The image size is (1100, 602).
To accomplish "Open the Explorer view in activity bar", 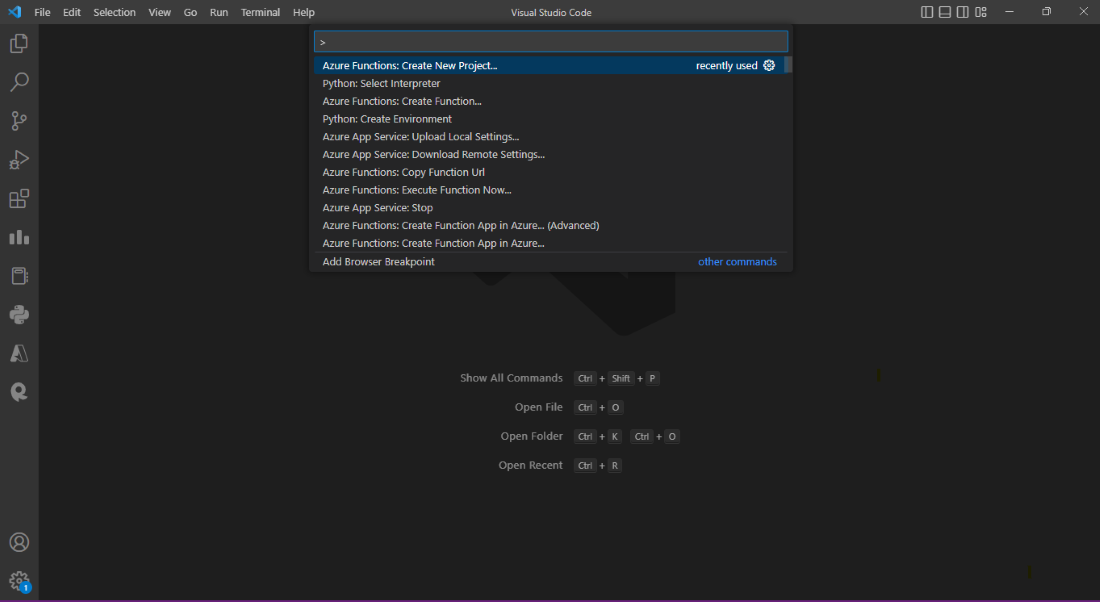I will tap(19, 44).
